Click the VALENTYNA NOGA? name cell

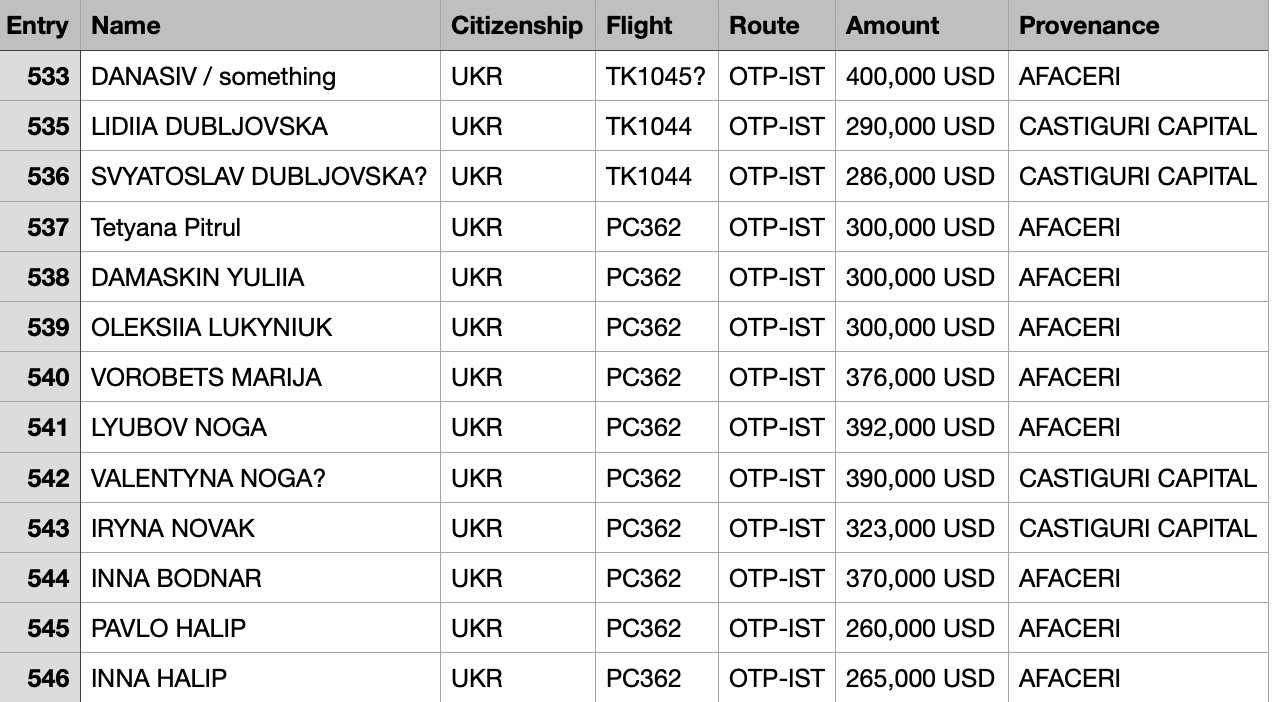click(260, 478)
